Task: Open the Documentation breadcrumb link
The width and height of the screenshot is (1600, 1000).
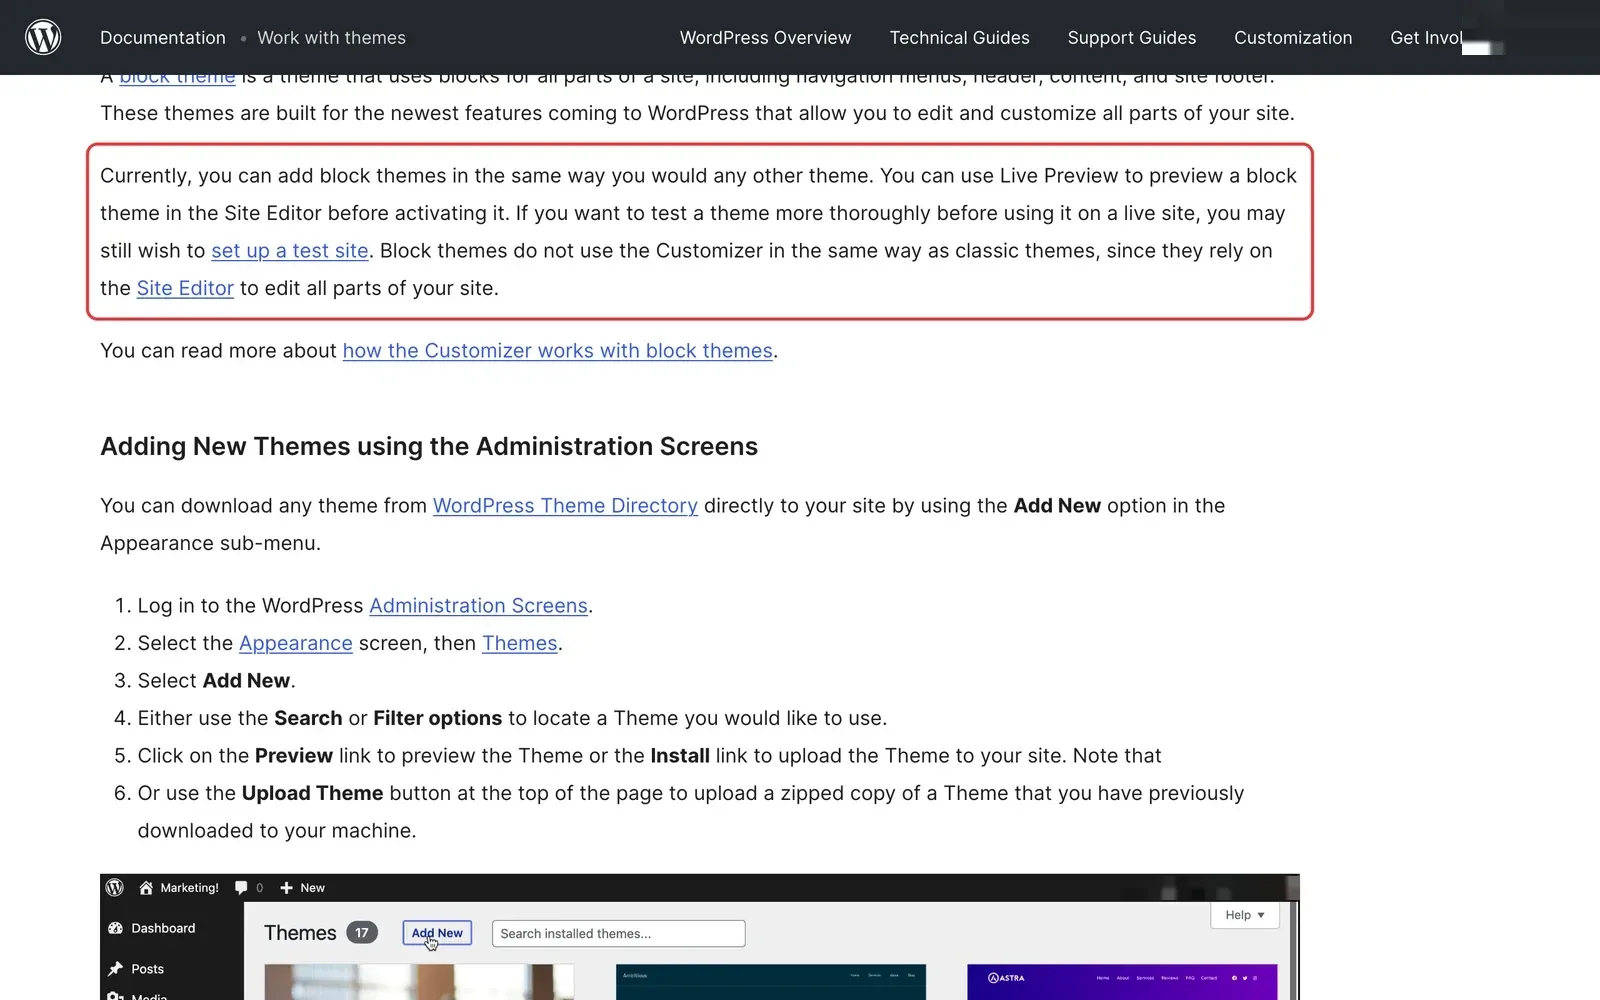Action: [x=163, y=38]
